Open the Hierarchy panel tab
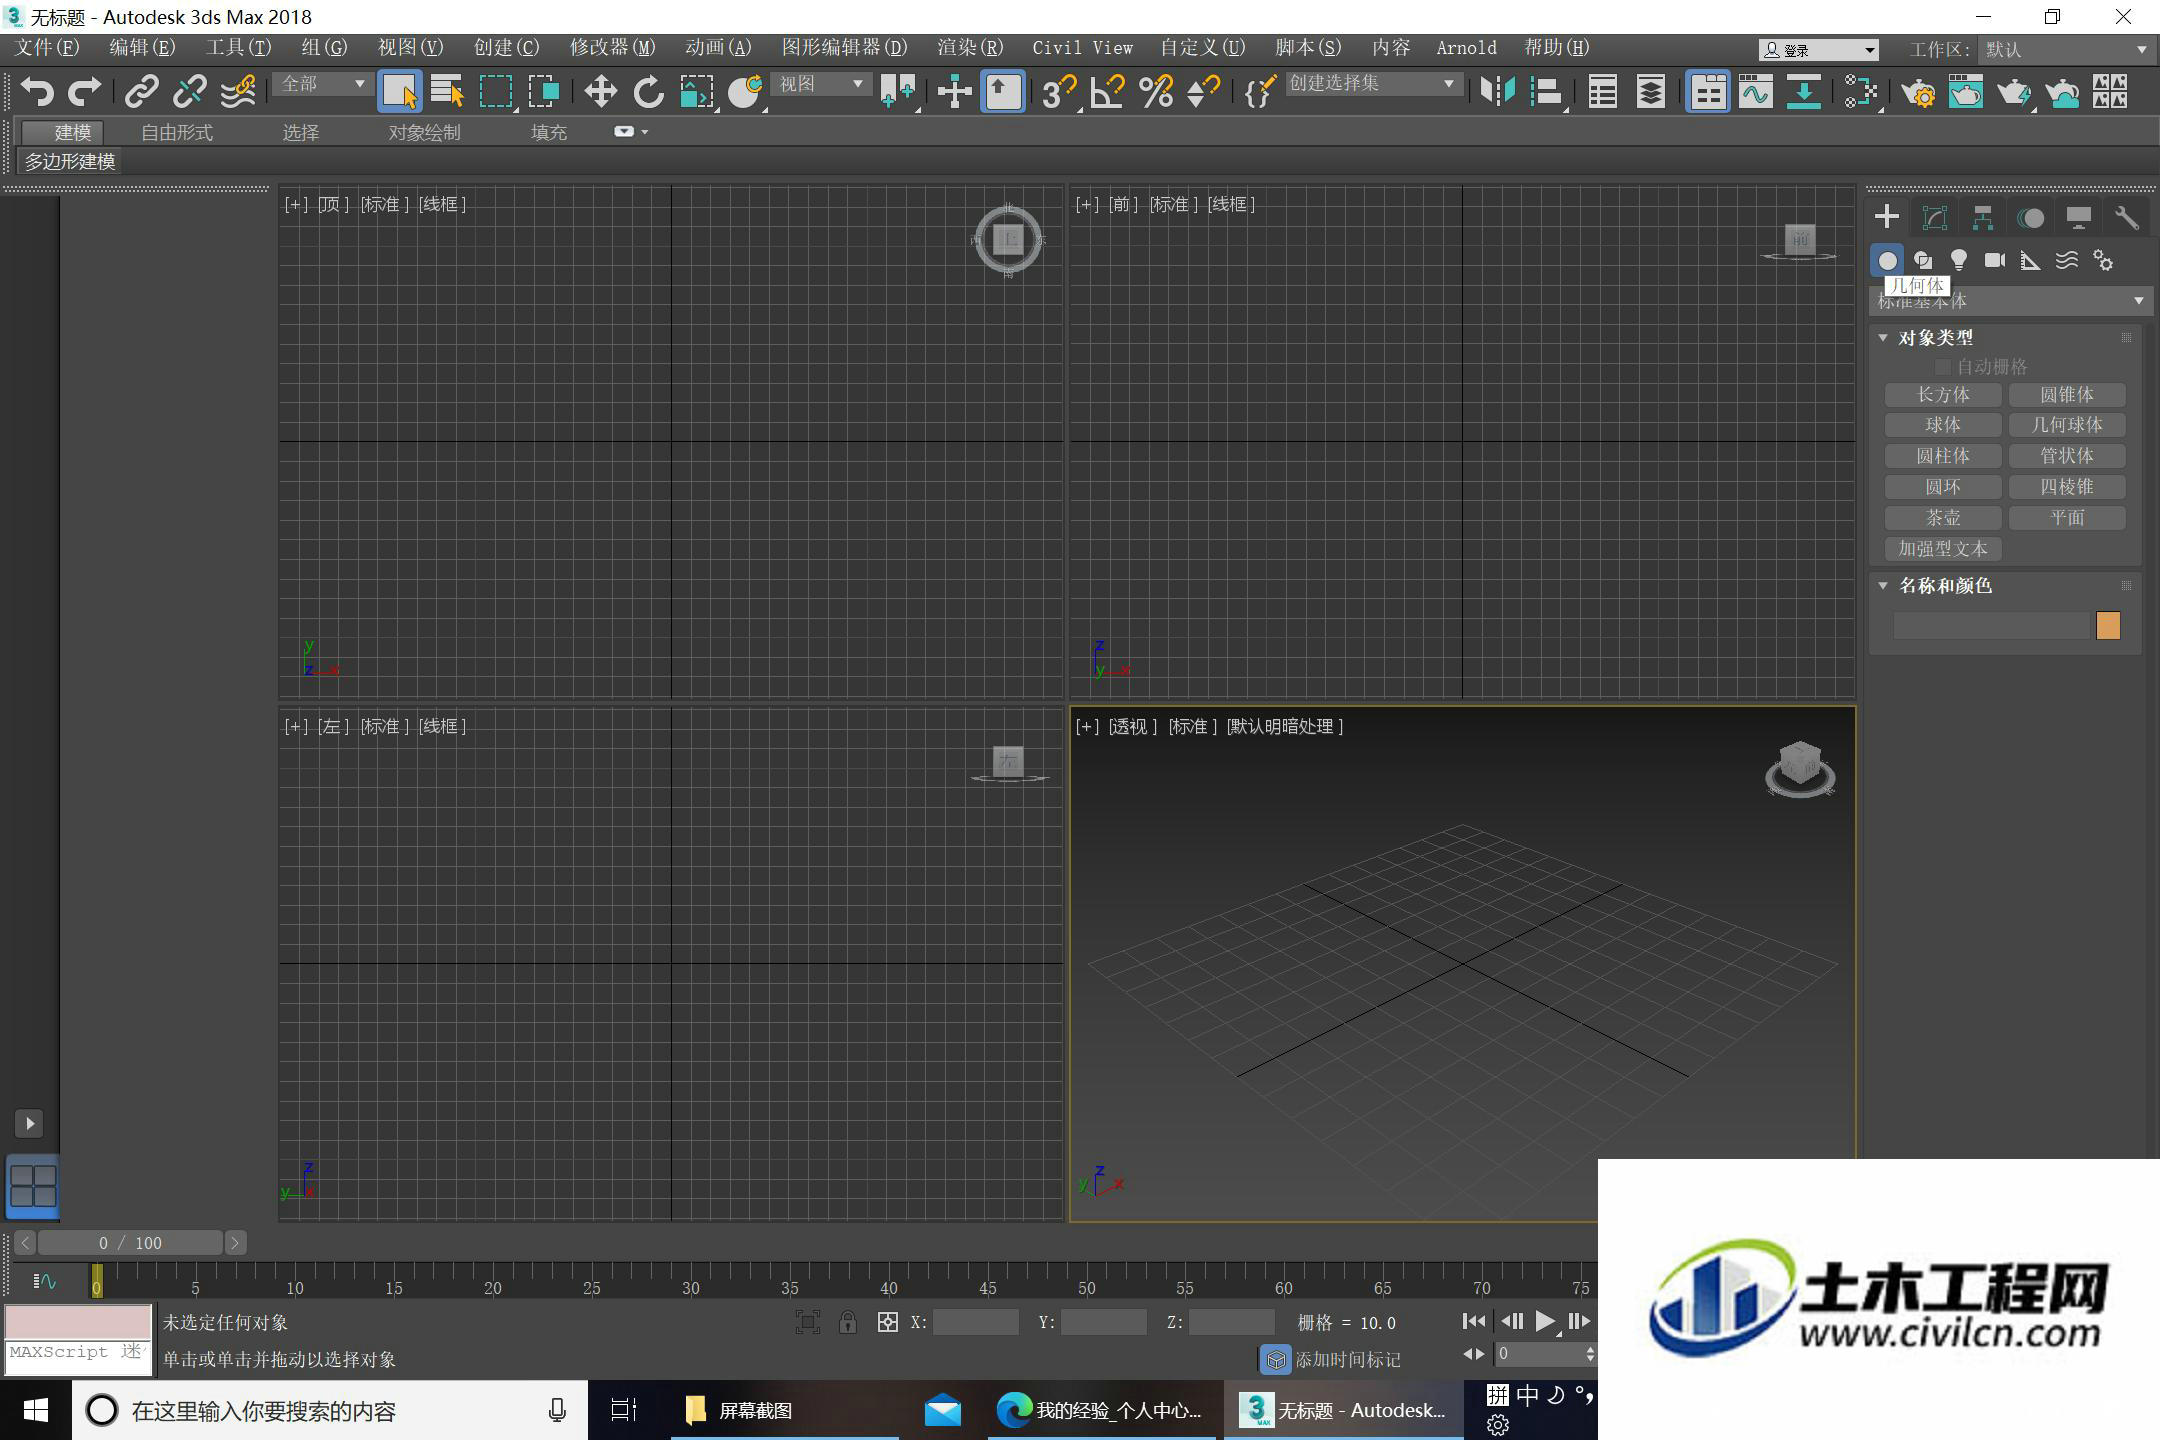 click(1982, 217)
